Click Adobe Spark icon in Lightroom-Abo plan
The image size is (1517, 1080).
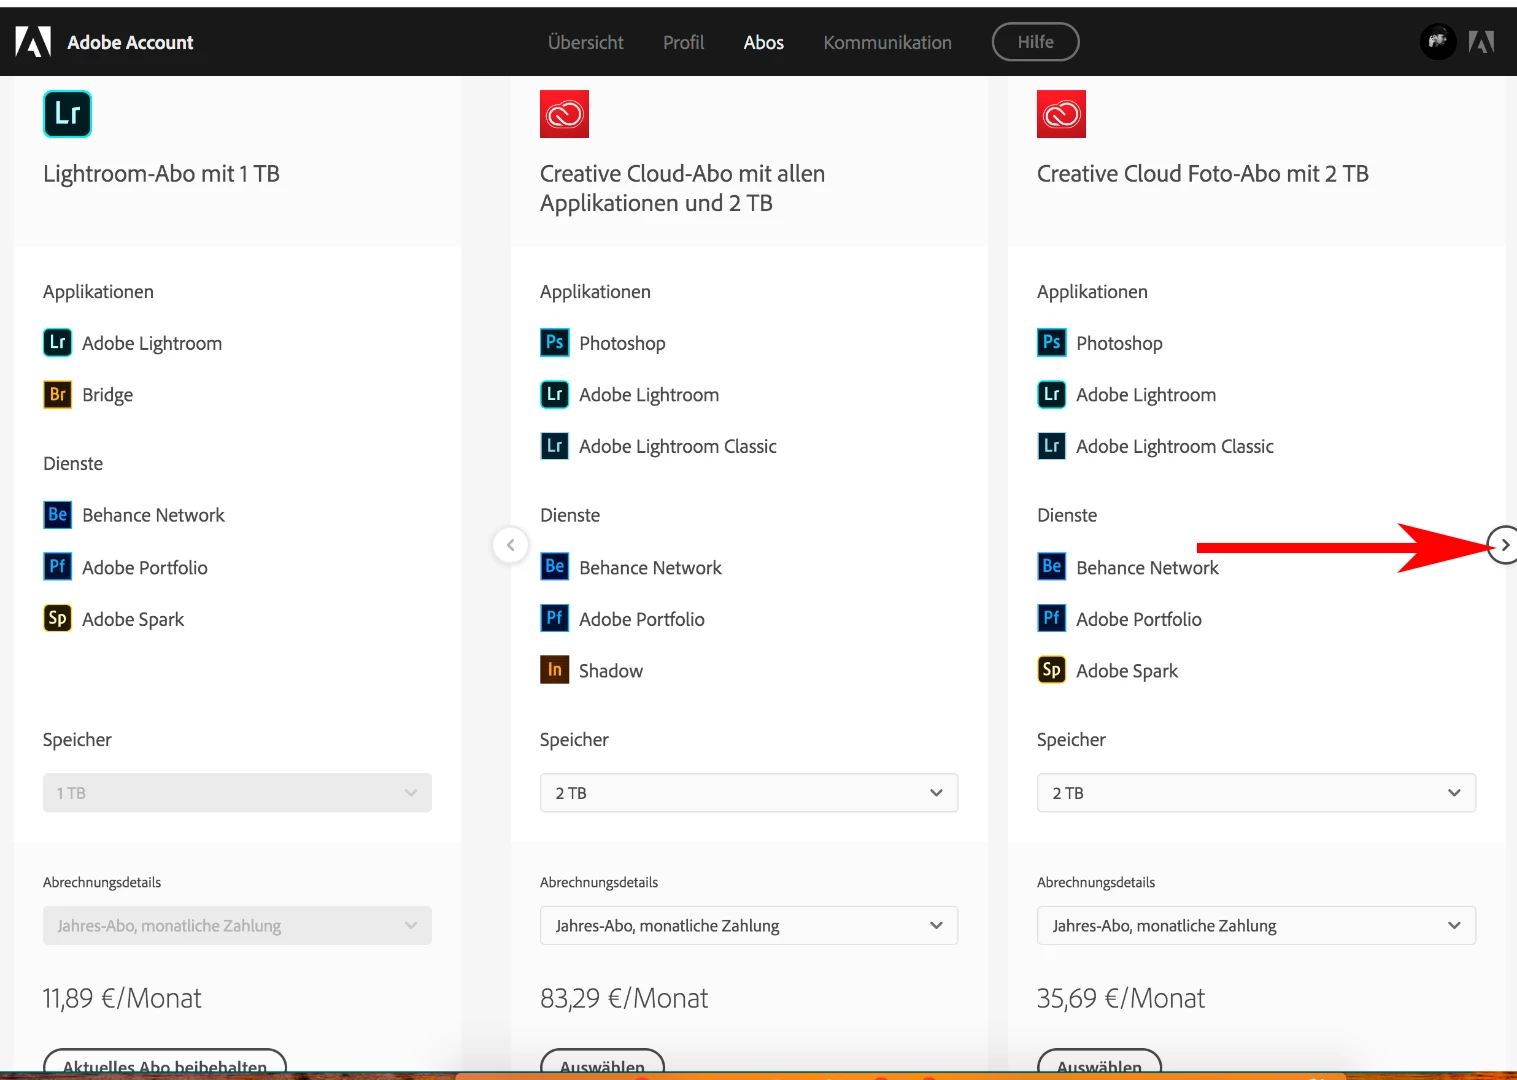pyautogui.click(x=58, y=618)
